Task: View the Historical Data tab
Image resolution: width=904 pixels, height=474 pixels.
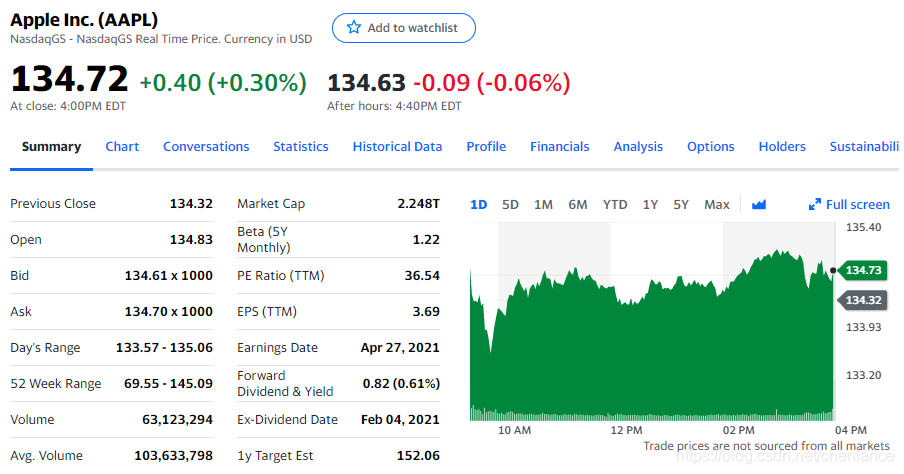Action: tap(397, 146)
